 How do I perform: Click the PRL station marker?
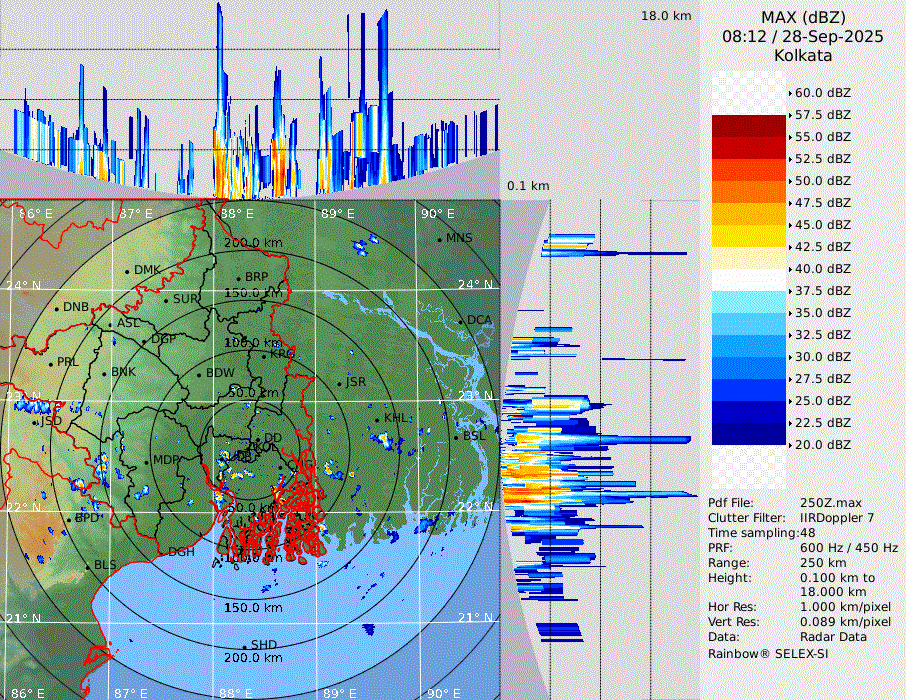coord(50,363)
